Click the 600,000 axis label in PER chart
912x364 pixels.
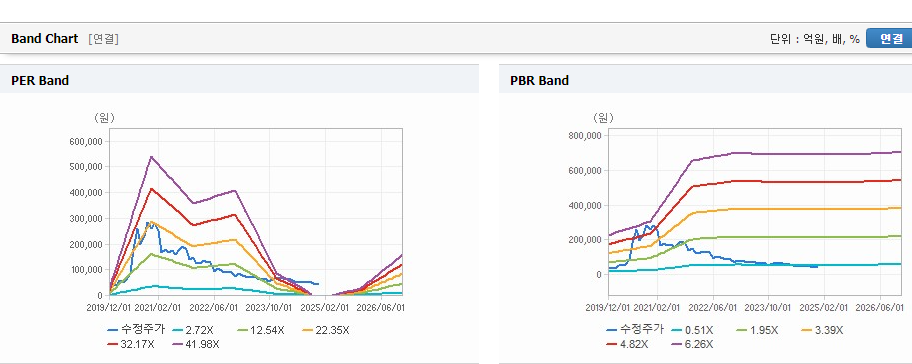point(87,141)
